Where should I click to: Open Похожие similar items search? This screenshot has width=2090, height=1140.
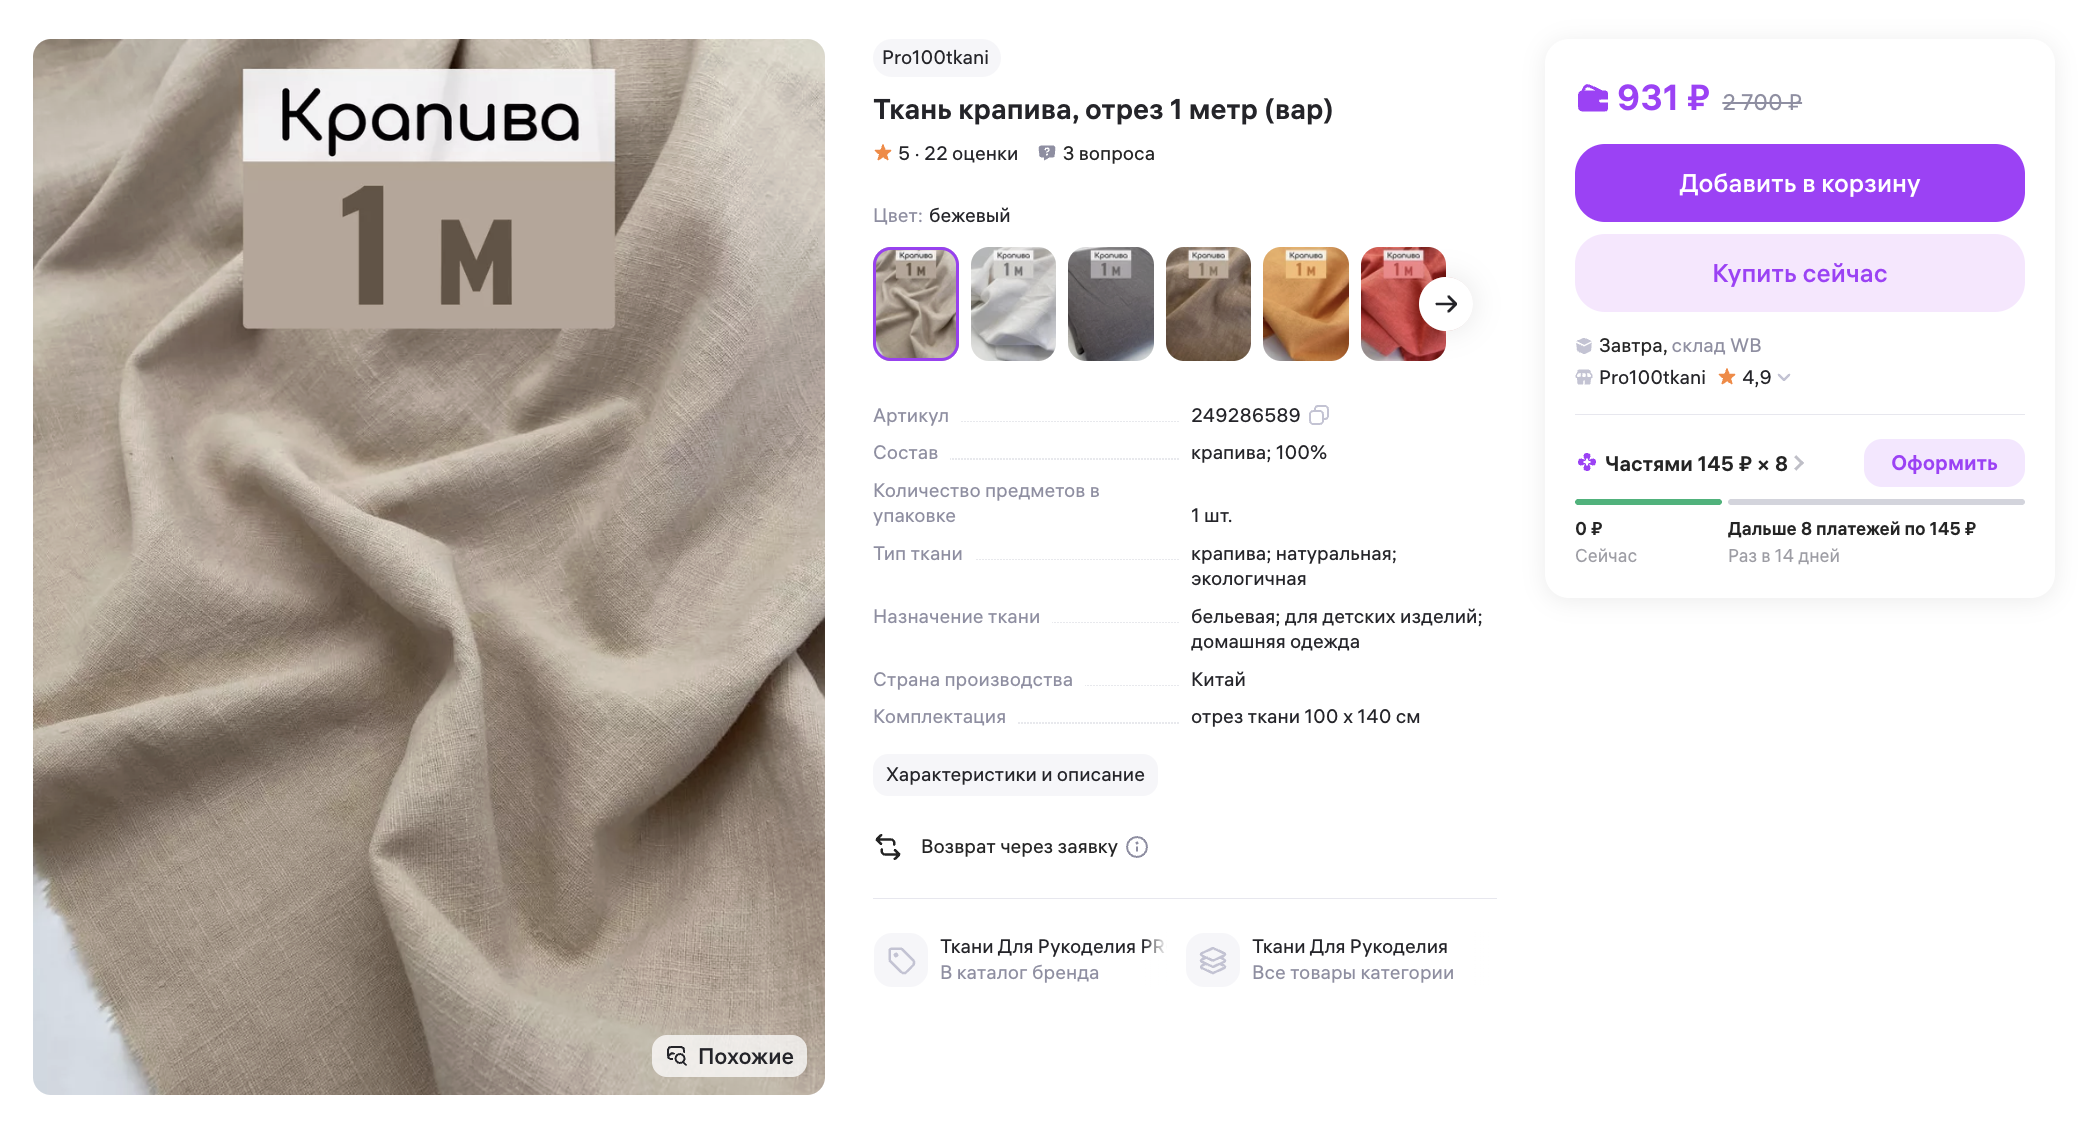(729, 1056)
